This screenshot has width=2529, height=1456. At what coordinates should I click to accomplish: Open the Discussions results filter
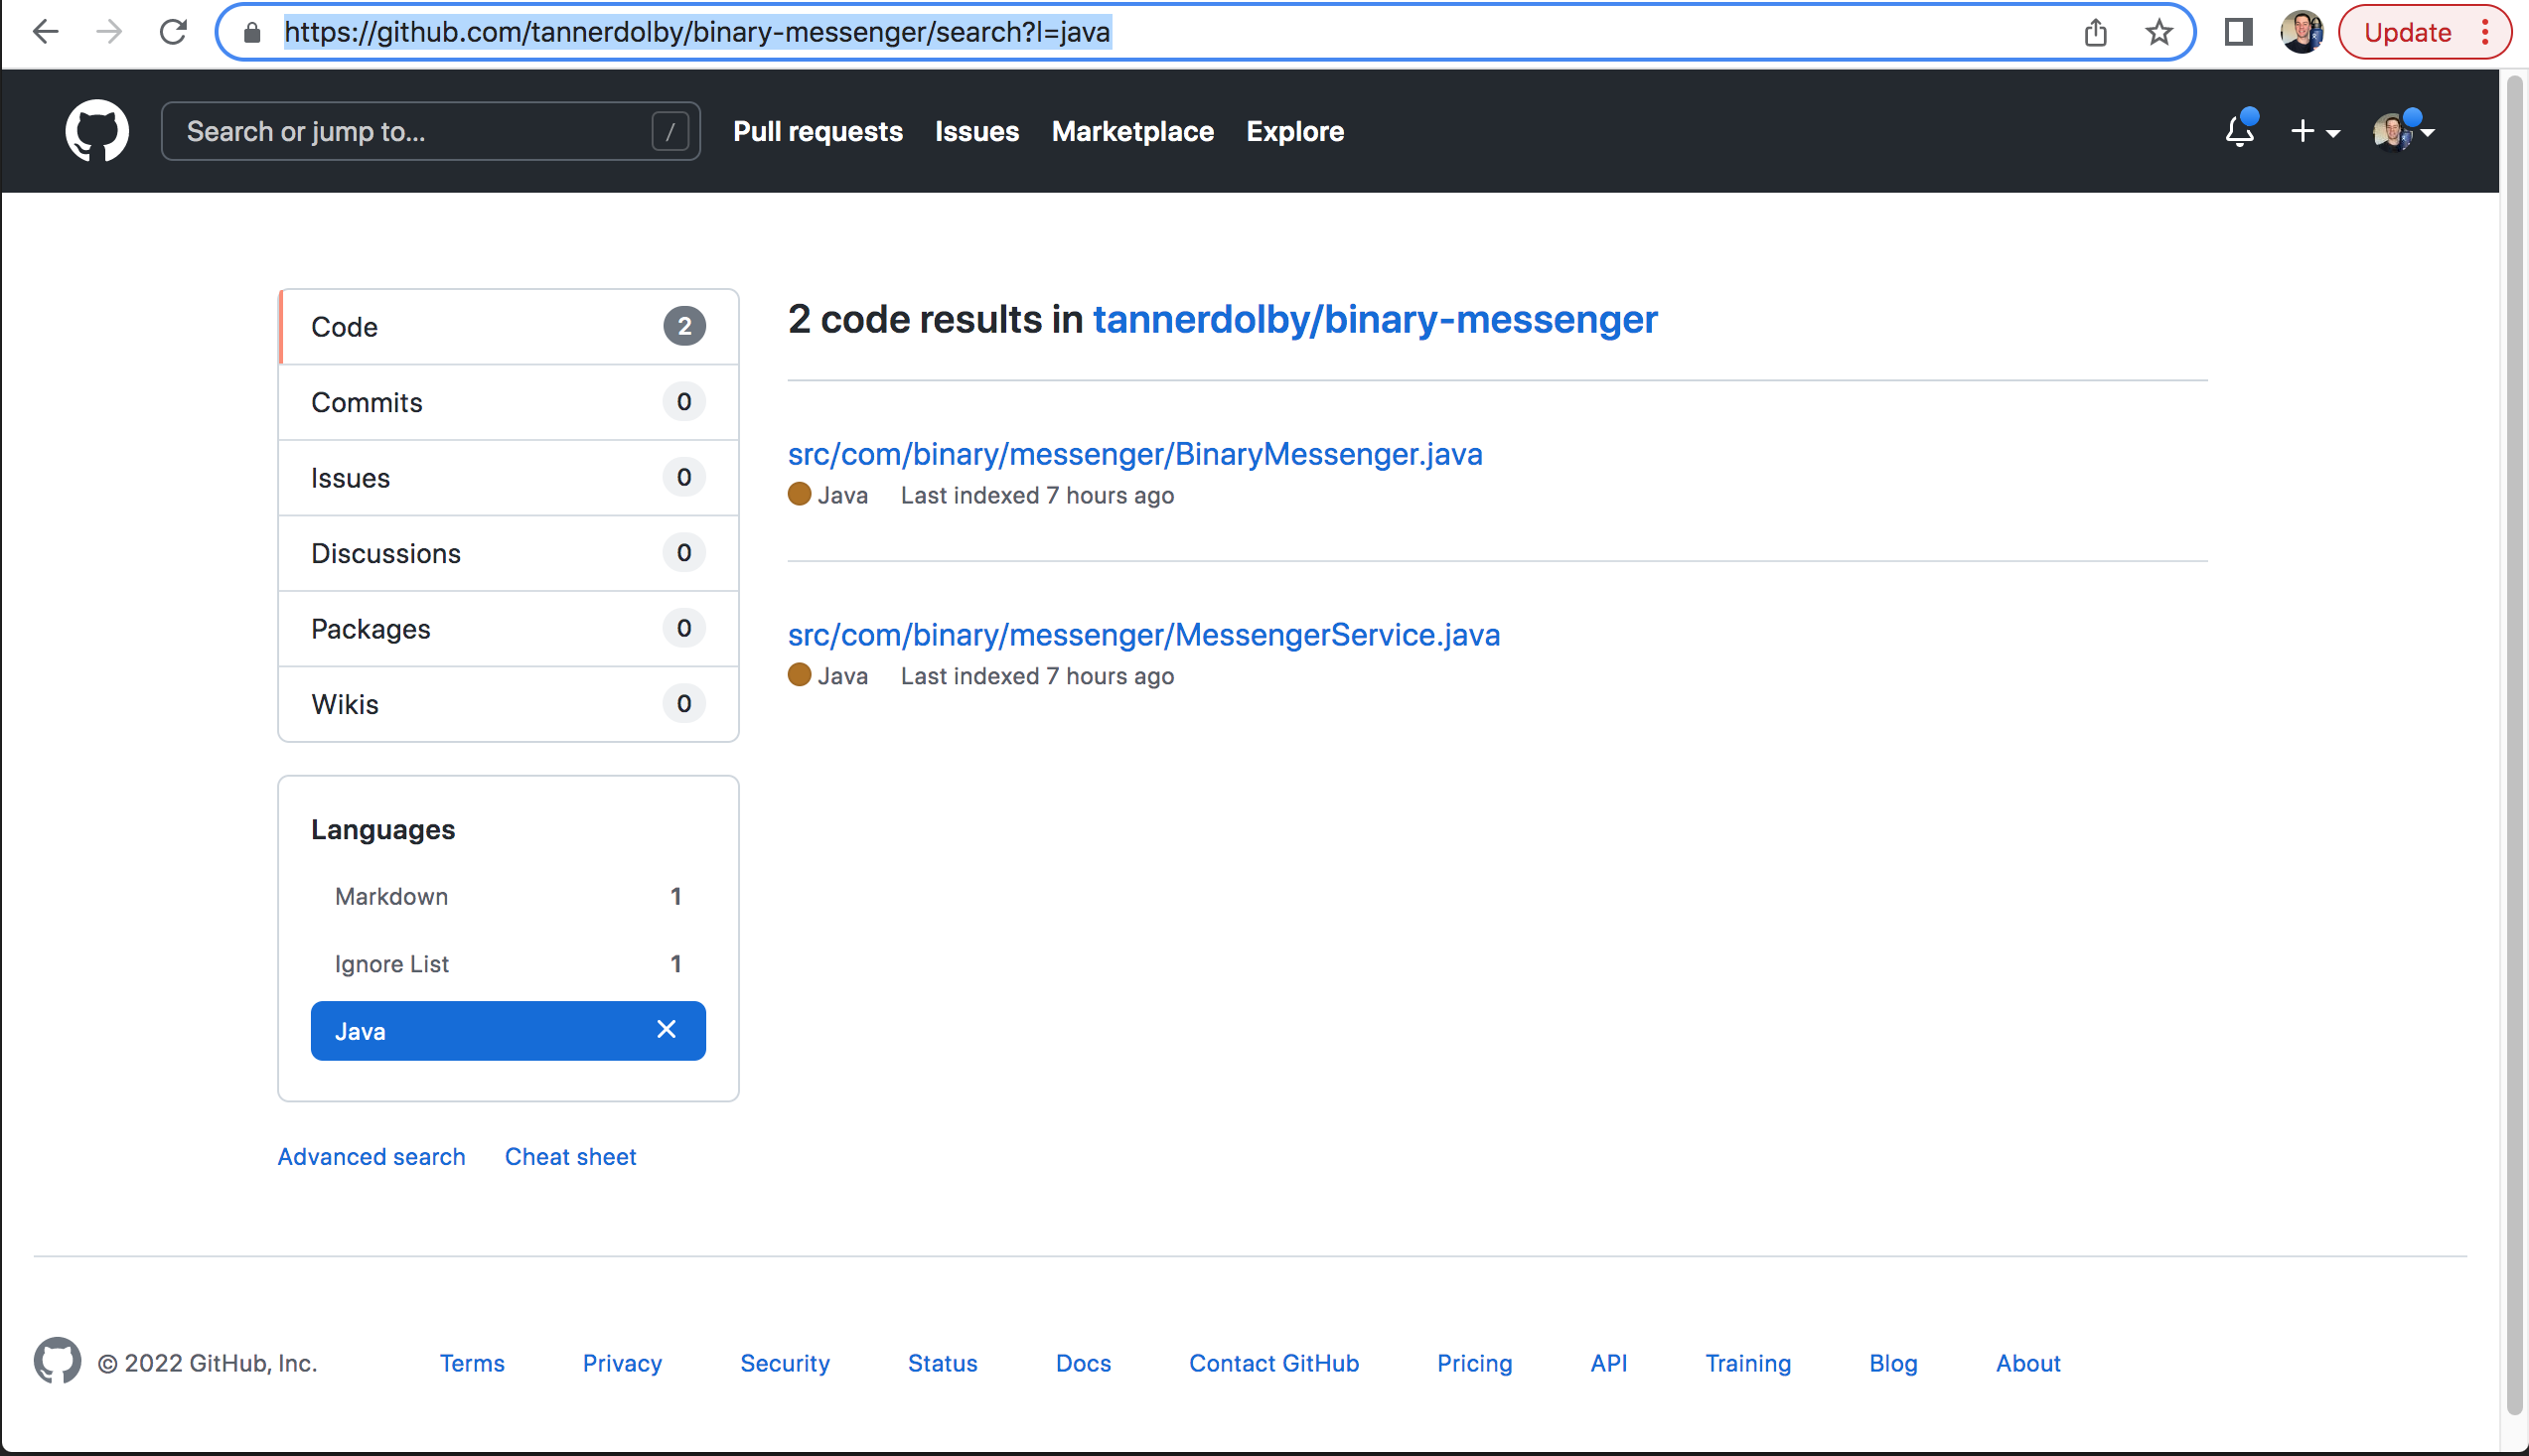(386, 553)
